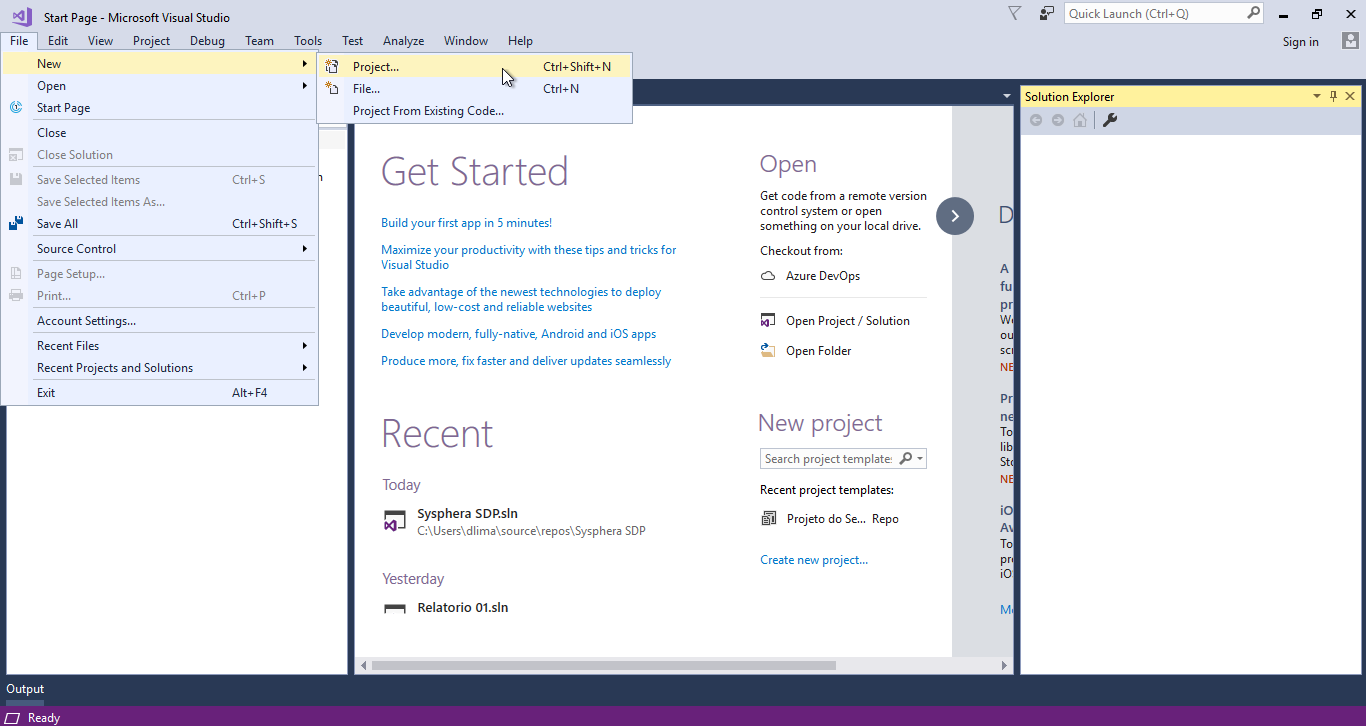
Task: Click the Solution Explorer home icon
Action: click(1080, 120)
